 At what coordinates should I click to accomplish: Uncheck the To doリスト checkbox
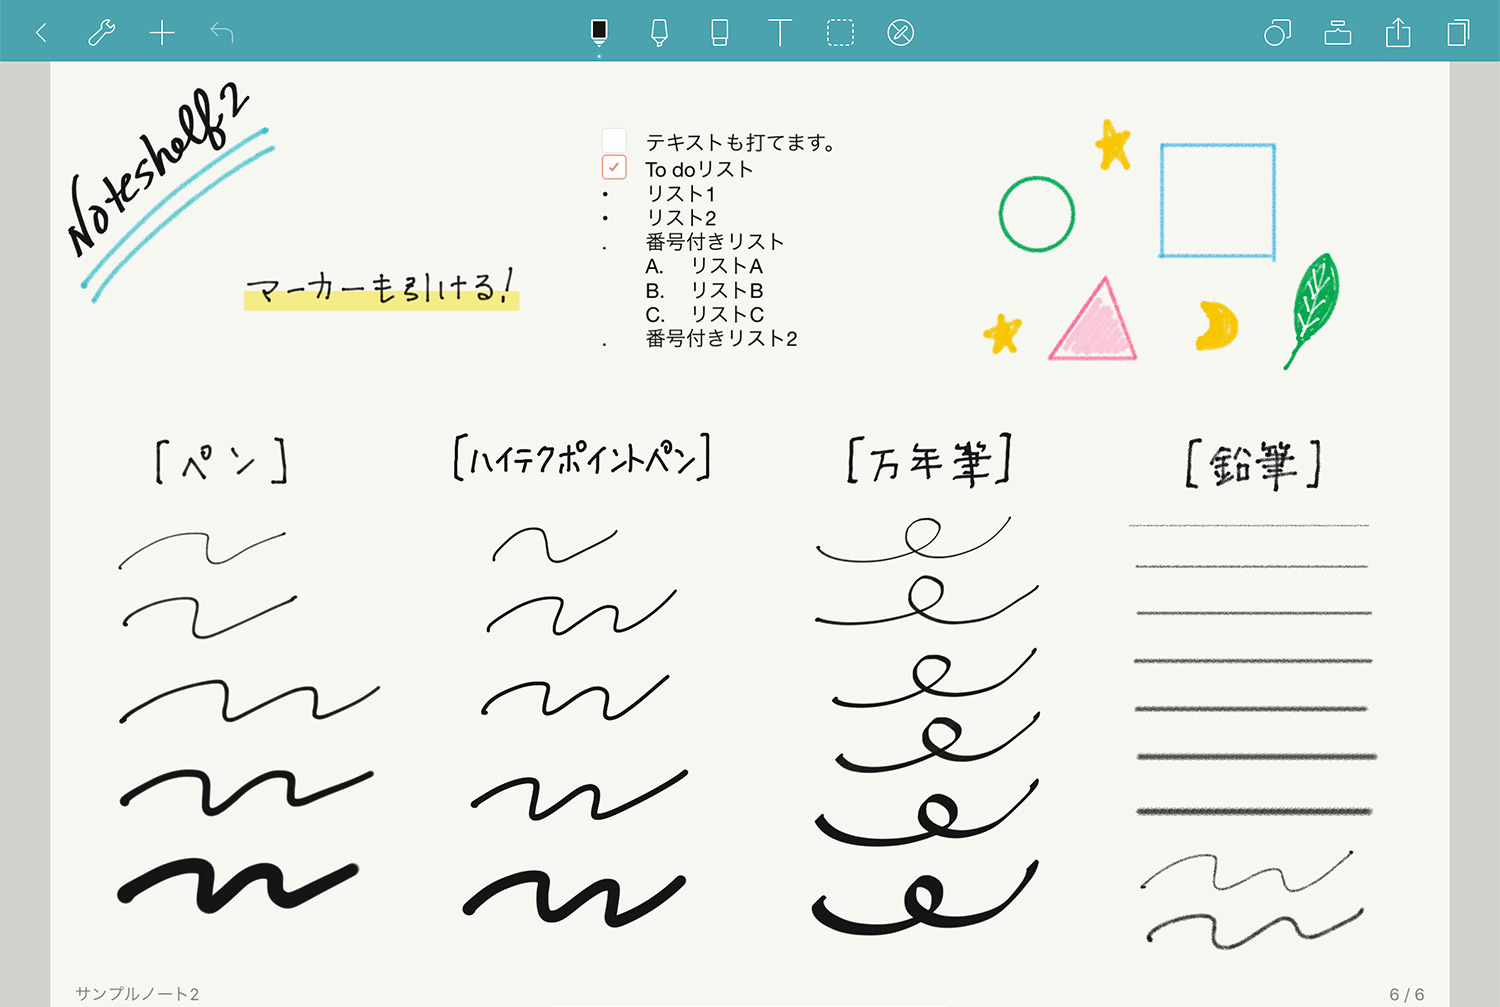click(614, 167)
